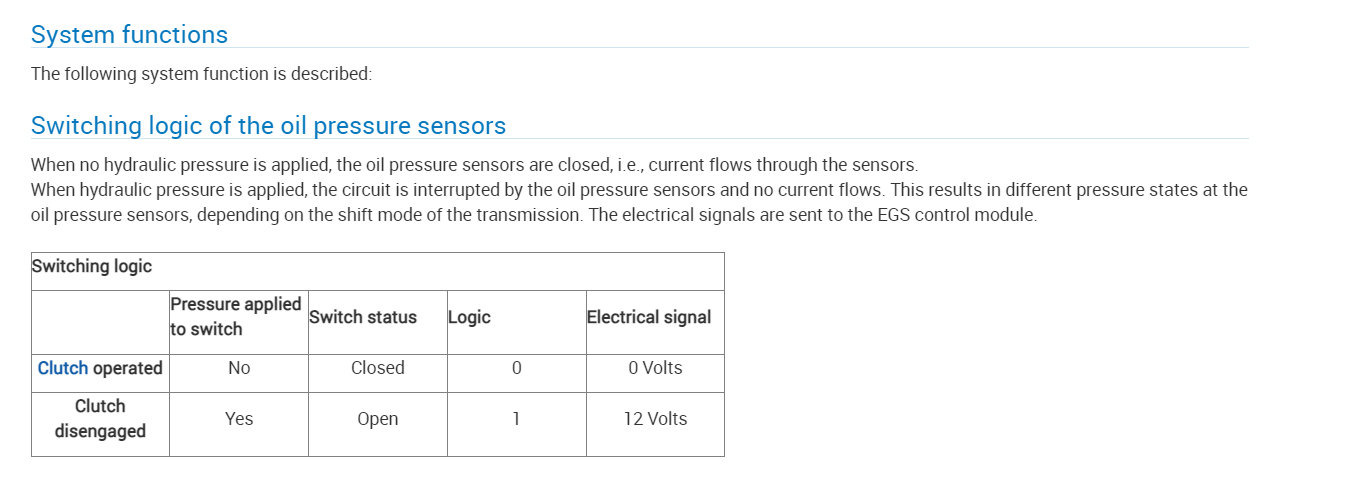Click the Switch status column header
The height and width of the screenshot is (485, 1361).
coord(363,317)
